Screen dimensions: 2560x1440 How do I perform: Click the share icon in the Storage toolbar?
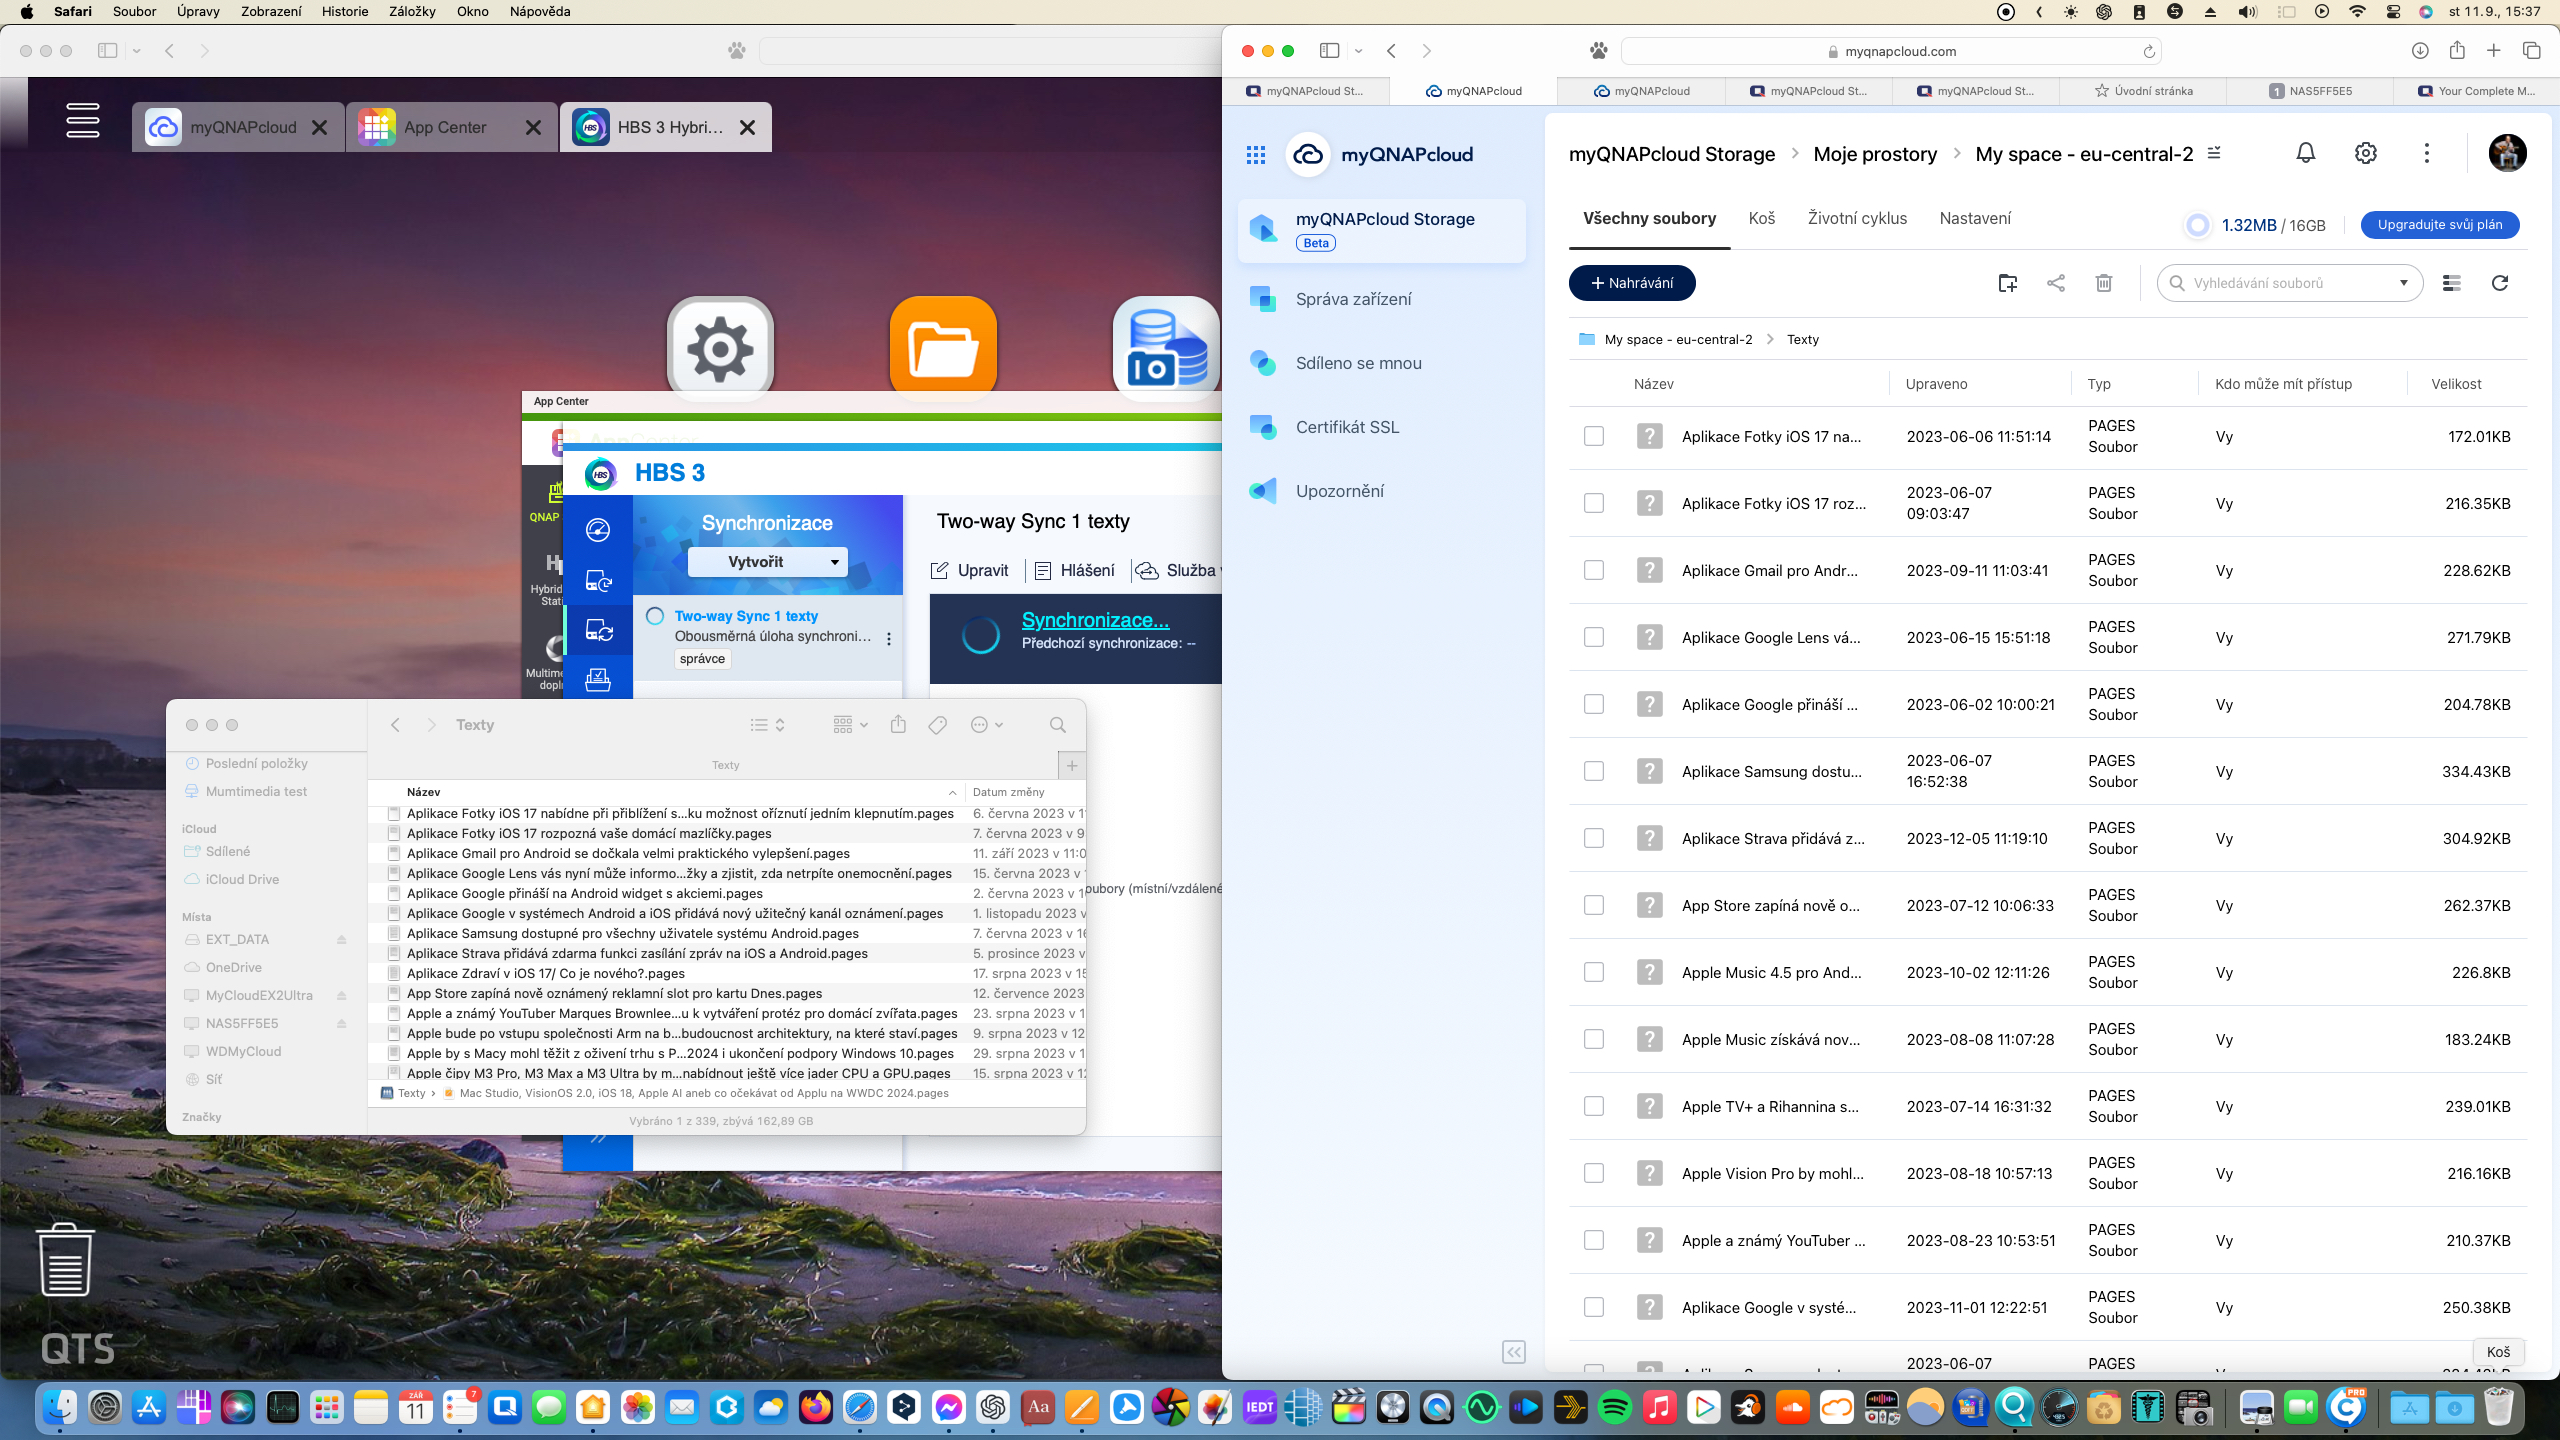[x=2056, y=283]
